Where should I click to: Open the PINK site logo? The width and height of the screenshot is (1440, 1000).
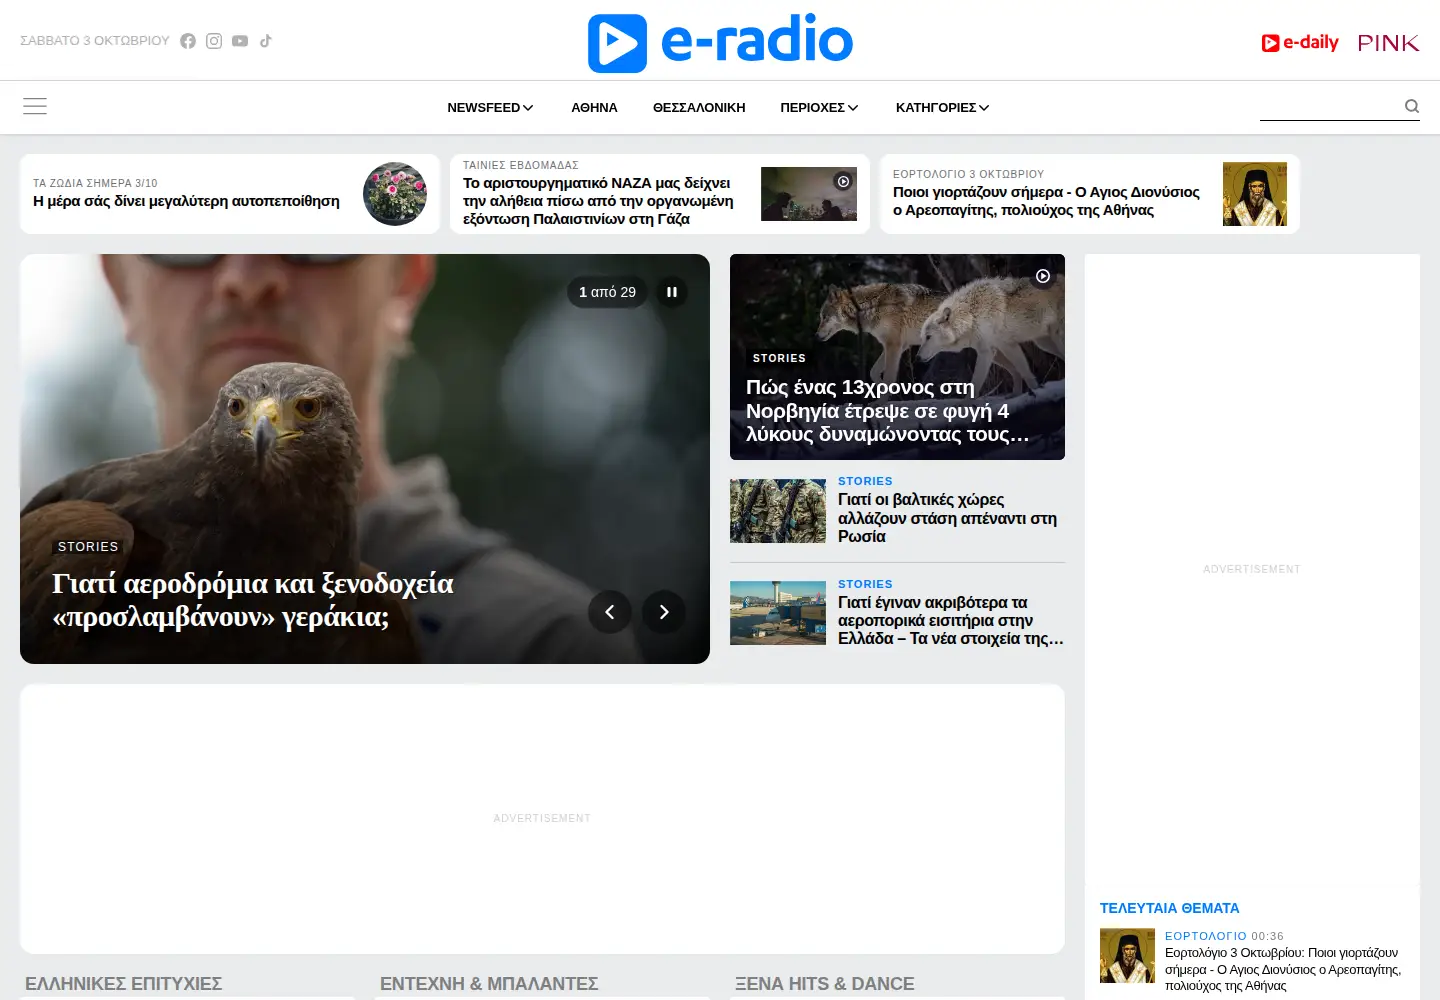tap(1388, 43)
